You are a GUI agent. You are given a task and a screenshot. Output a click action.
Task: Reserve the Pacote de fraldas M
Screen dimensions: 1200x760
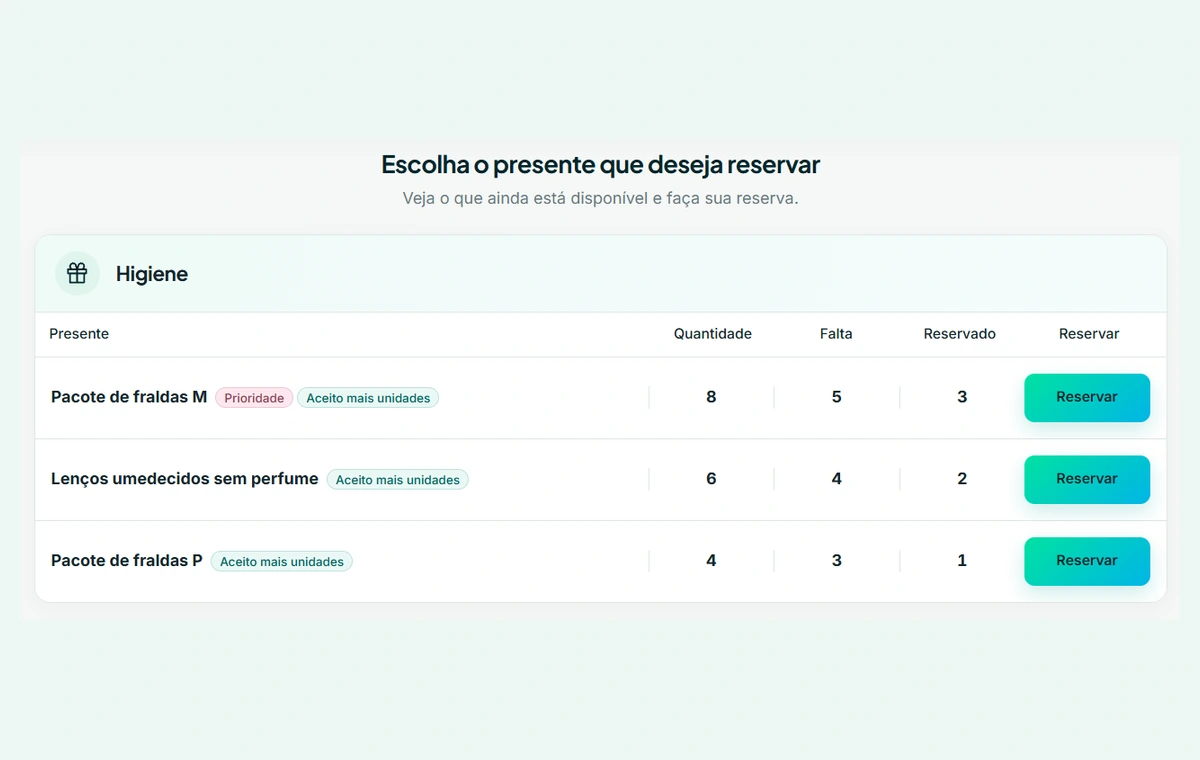point(1087,398)
